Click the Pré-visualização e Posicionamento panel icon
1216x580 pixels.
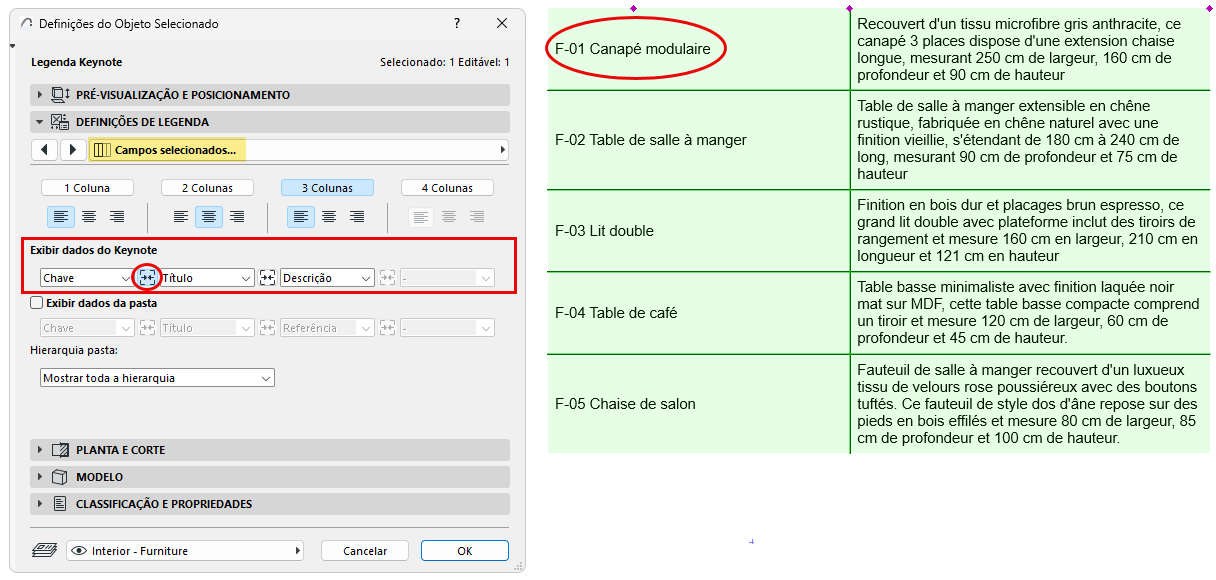click(x=60, y=95)
